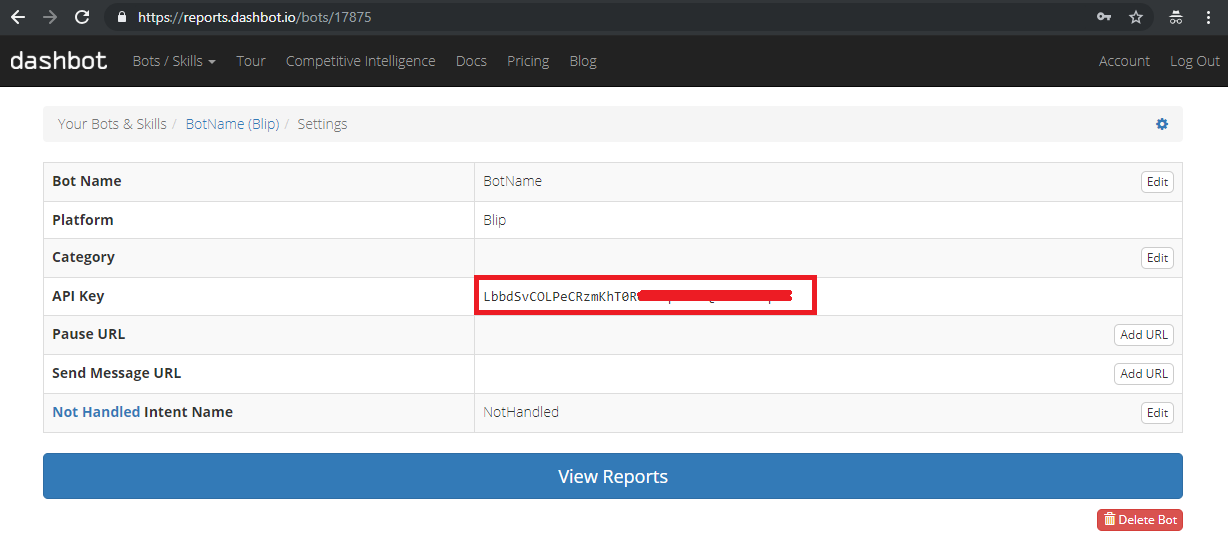This screenshot has height=559, width=1228.
Task: Open Competitive Intelligence page
Action: pyautogui.click(x=360, y=61)
